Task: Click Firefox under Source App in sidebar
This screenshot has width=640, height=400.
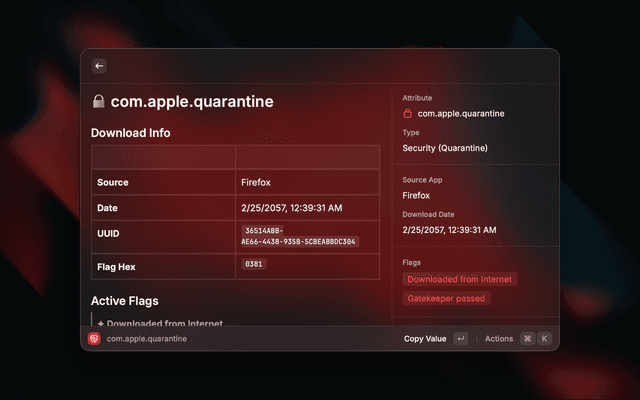Action: (416, 196)
